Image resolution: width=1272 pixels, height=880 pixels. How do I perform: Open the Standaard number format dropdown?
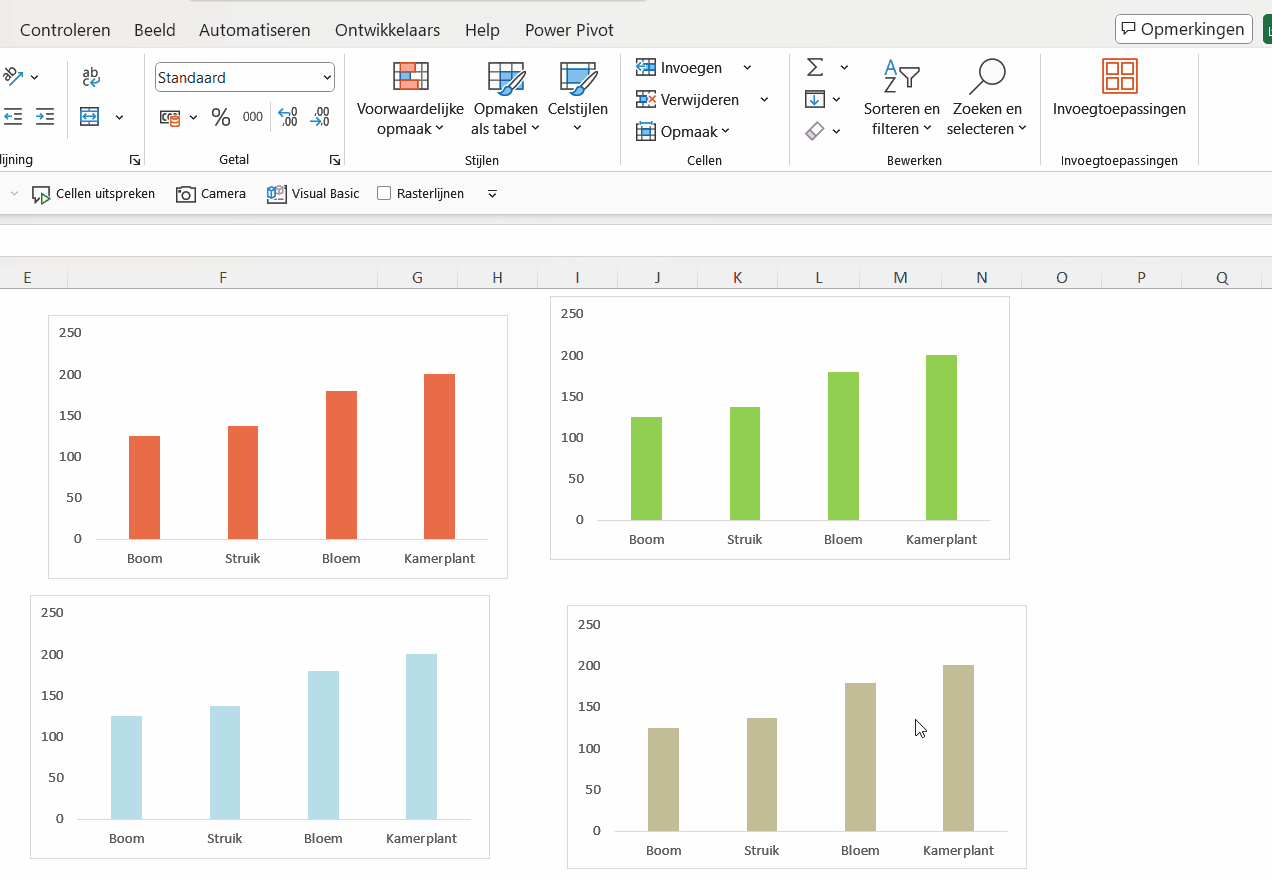tap(327, 78)
